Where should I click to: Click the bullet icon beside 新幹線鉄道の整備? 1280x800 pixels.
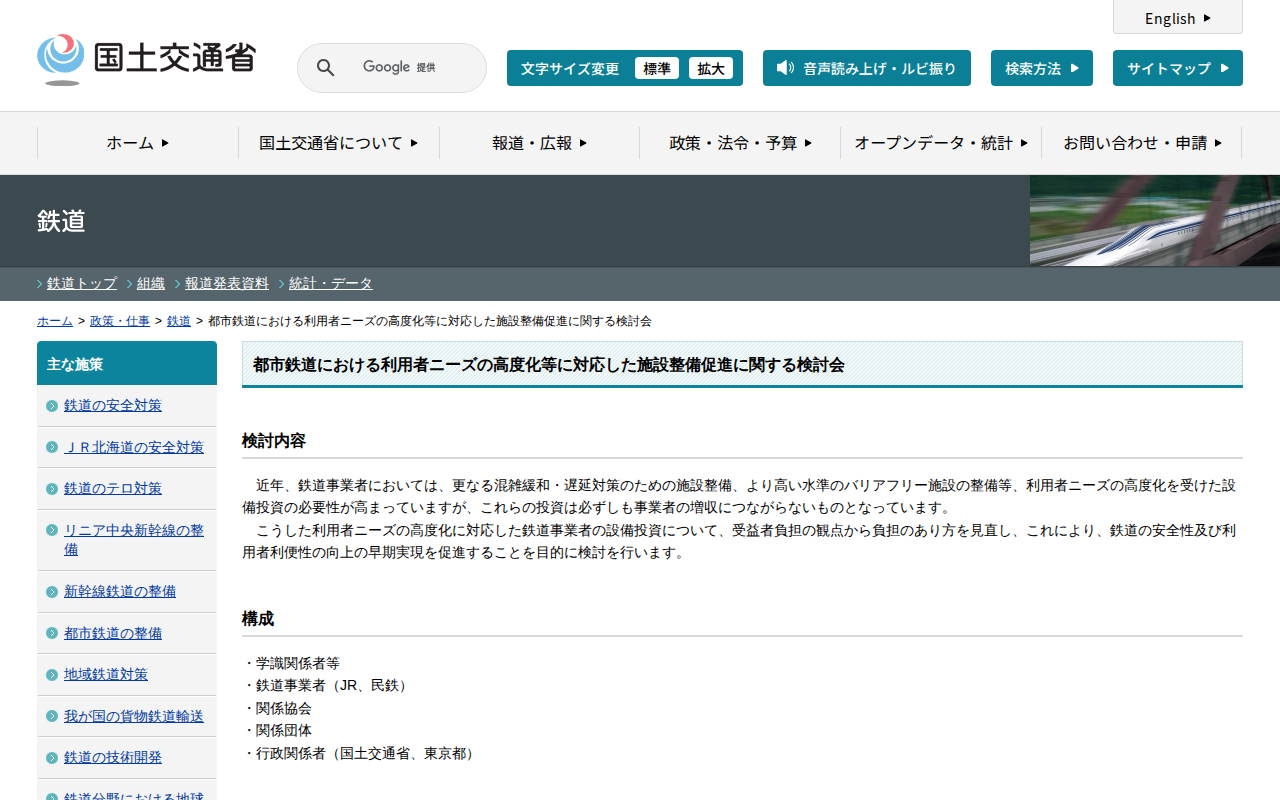(x=52, y=592)
